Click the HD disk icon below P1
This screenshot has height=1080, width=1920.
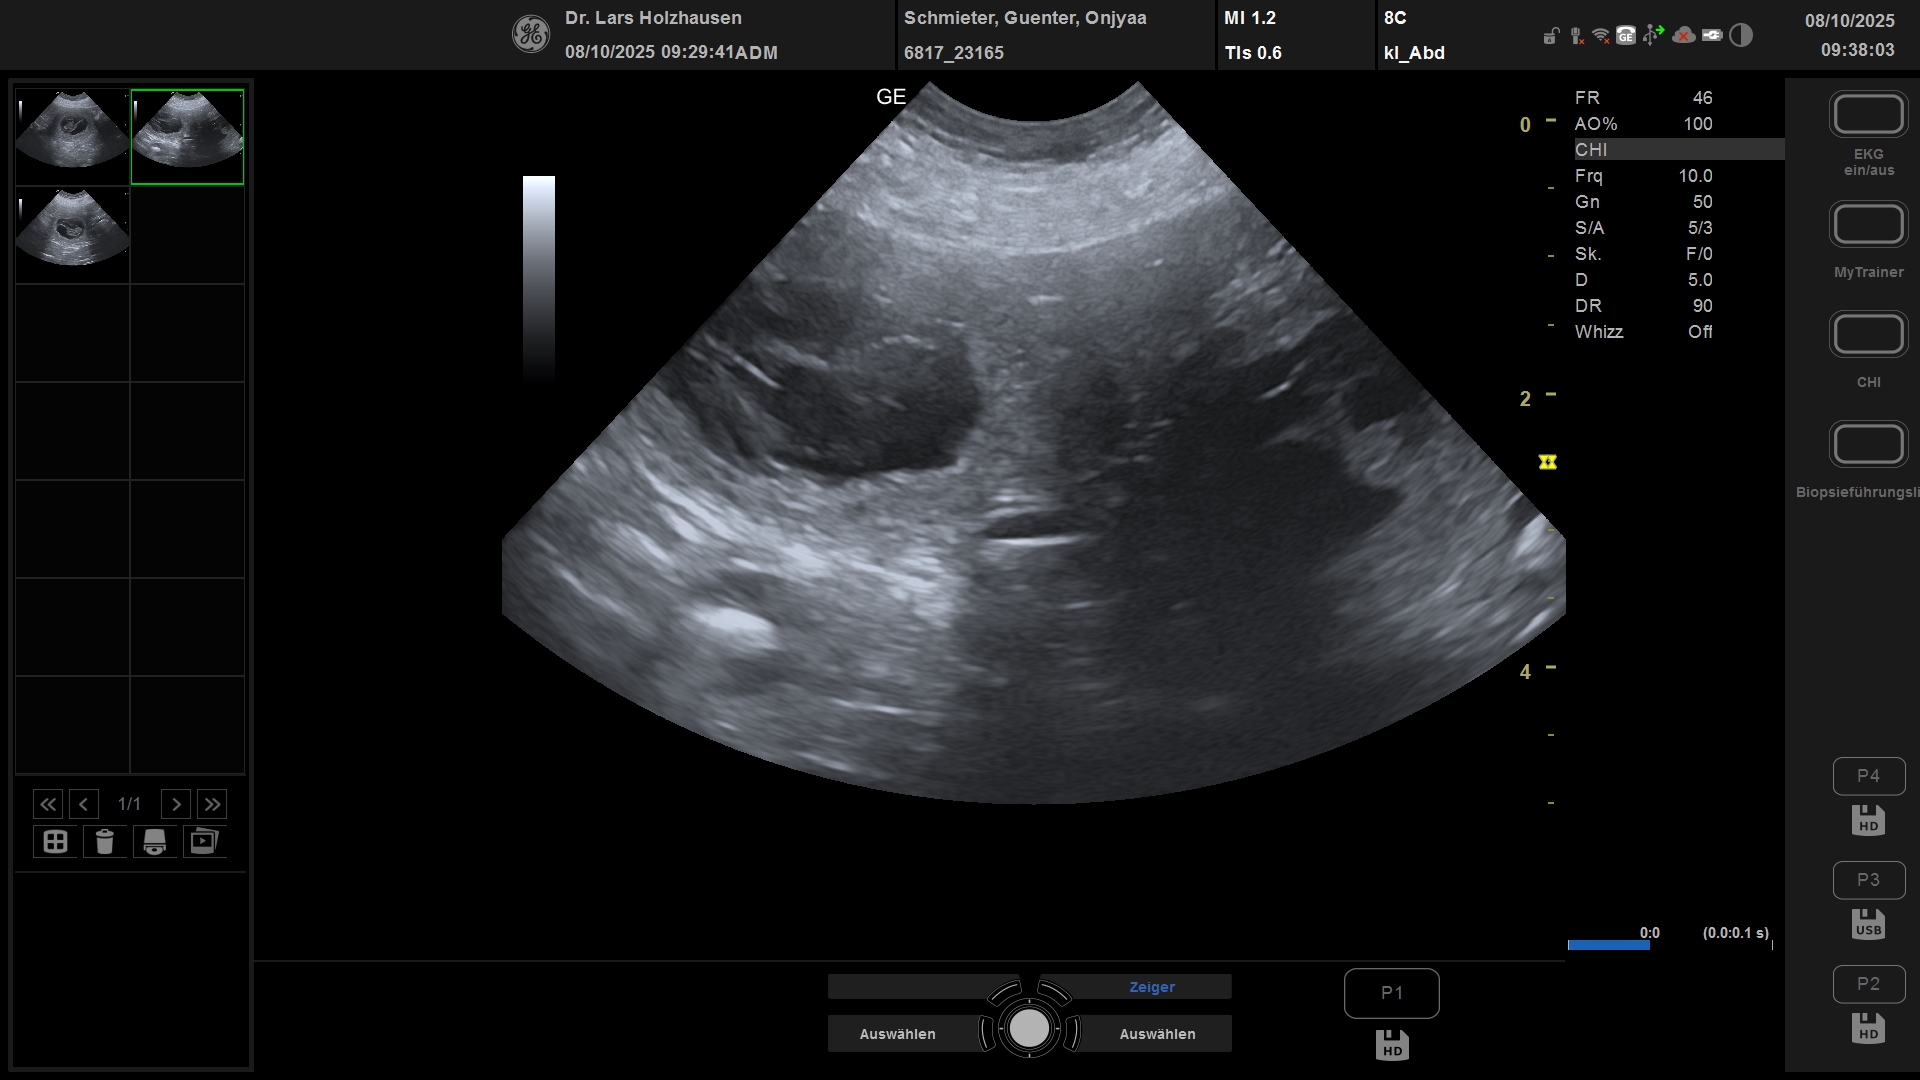(x=1392, y=1045)
